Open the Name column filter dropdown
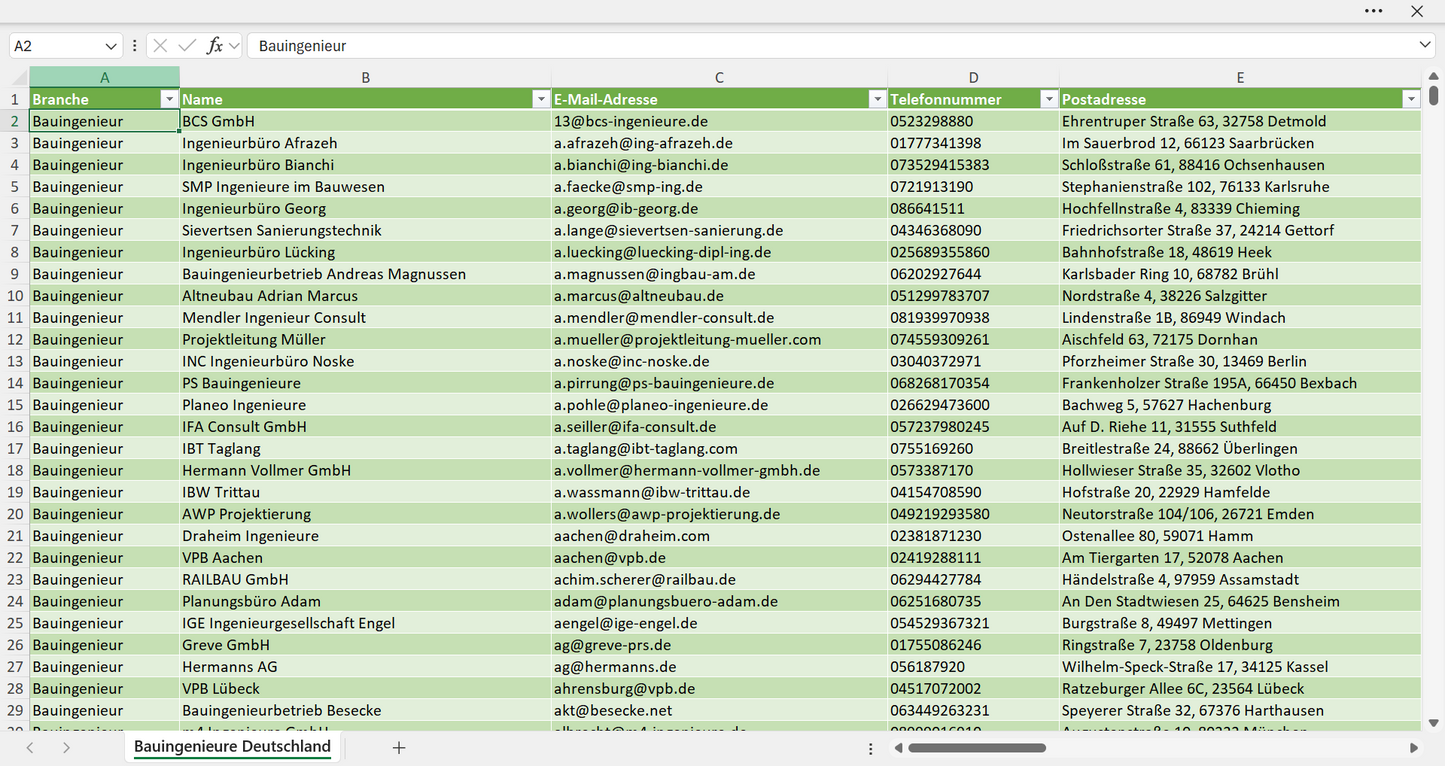The height and width of the screenshot is (766, 1445). (x=540, y=99)
